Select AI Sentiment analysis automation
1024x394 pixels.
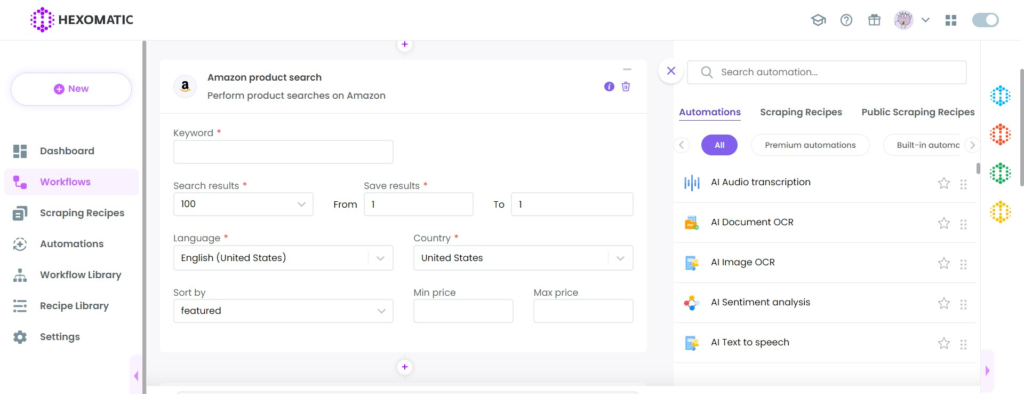point(826,303)
